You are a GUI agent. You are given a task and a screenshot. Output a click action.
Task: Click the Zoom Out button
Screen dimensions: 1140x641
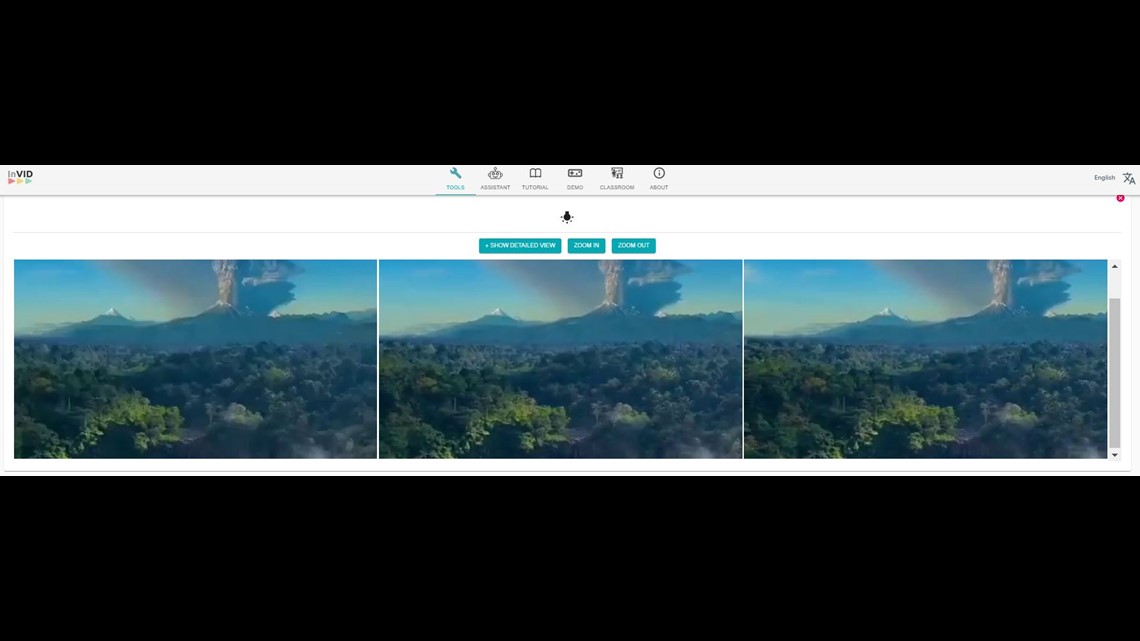pyautogui.click(x=633, y=245)
